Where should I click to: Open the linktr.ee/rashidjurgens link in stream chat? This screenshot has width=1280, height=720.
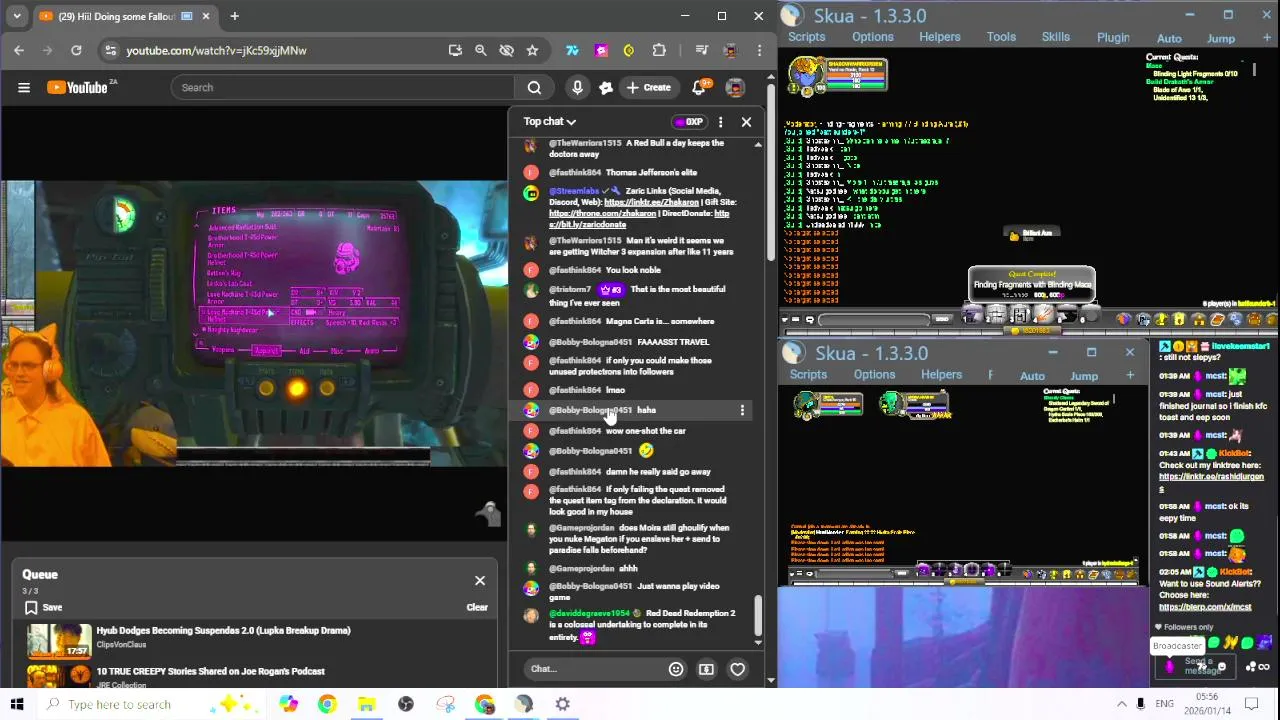(1211, 481)
